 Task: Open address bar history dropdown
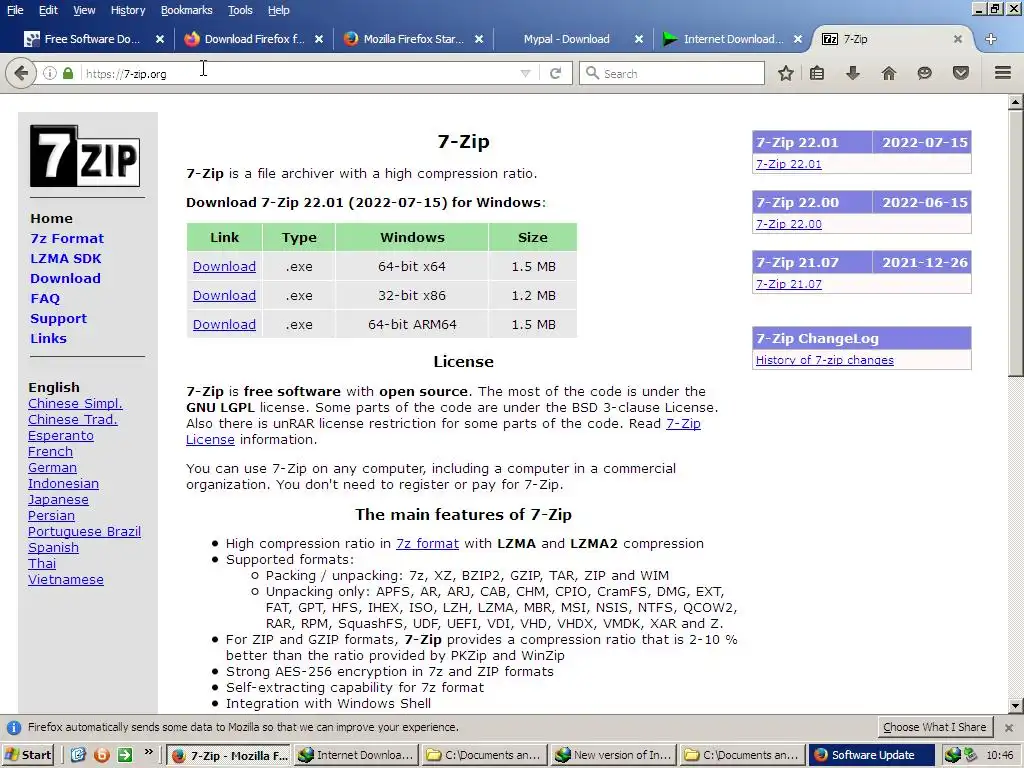click(525, 73)
